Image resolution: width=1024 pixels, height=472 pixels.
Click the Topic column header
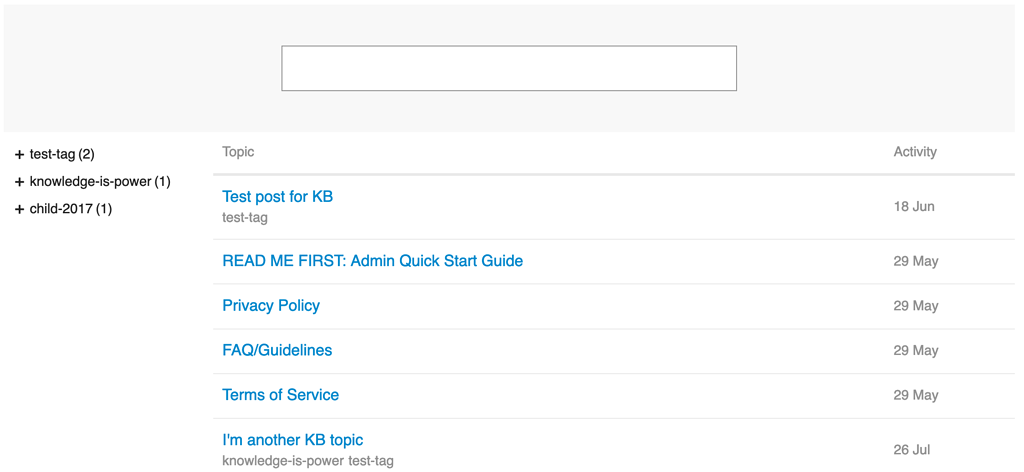click(238, 152)
